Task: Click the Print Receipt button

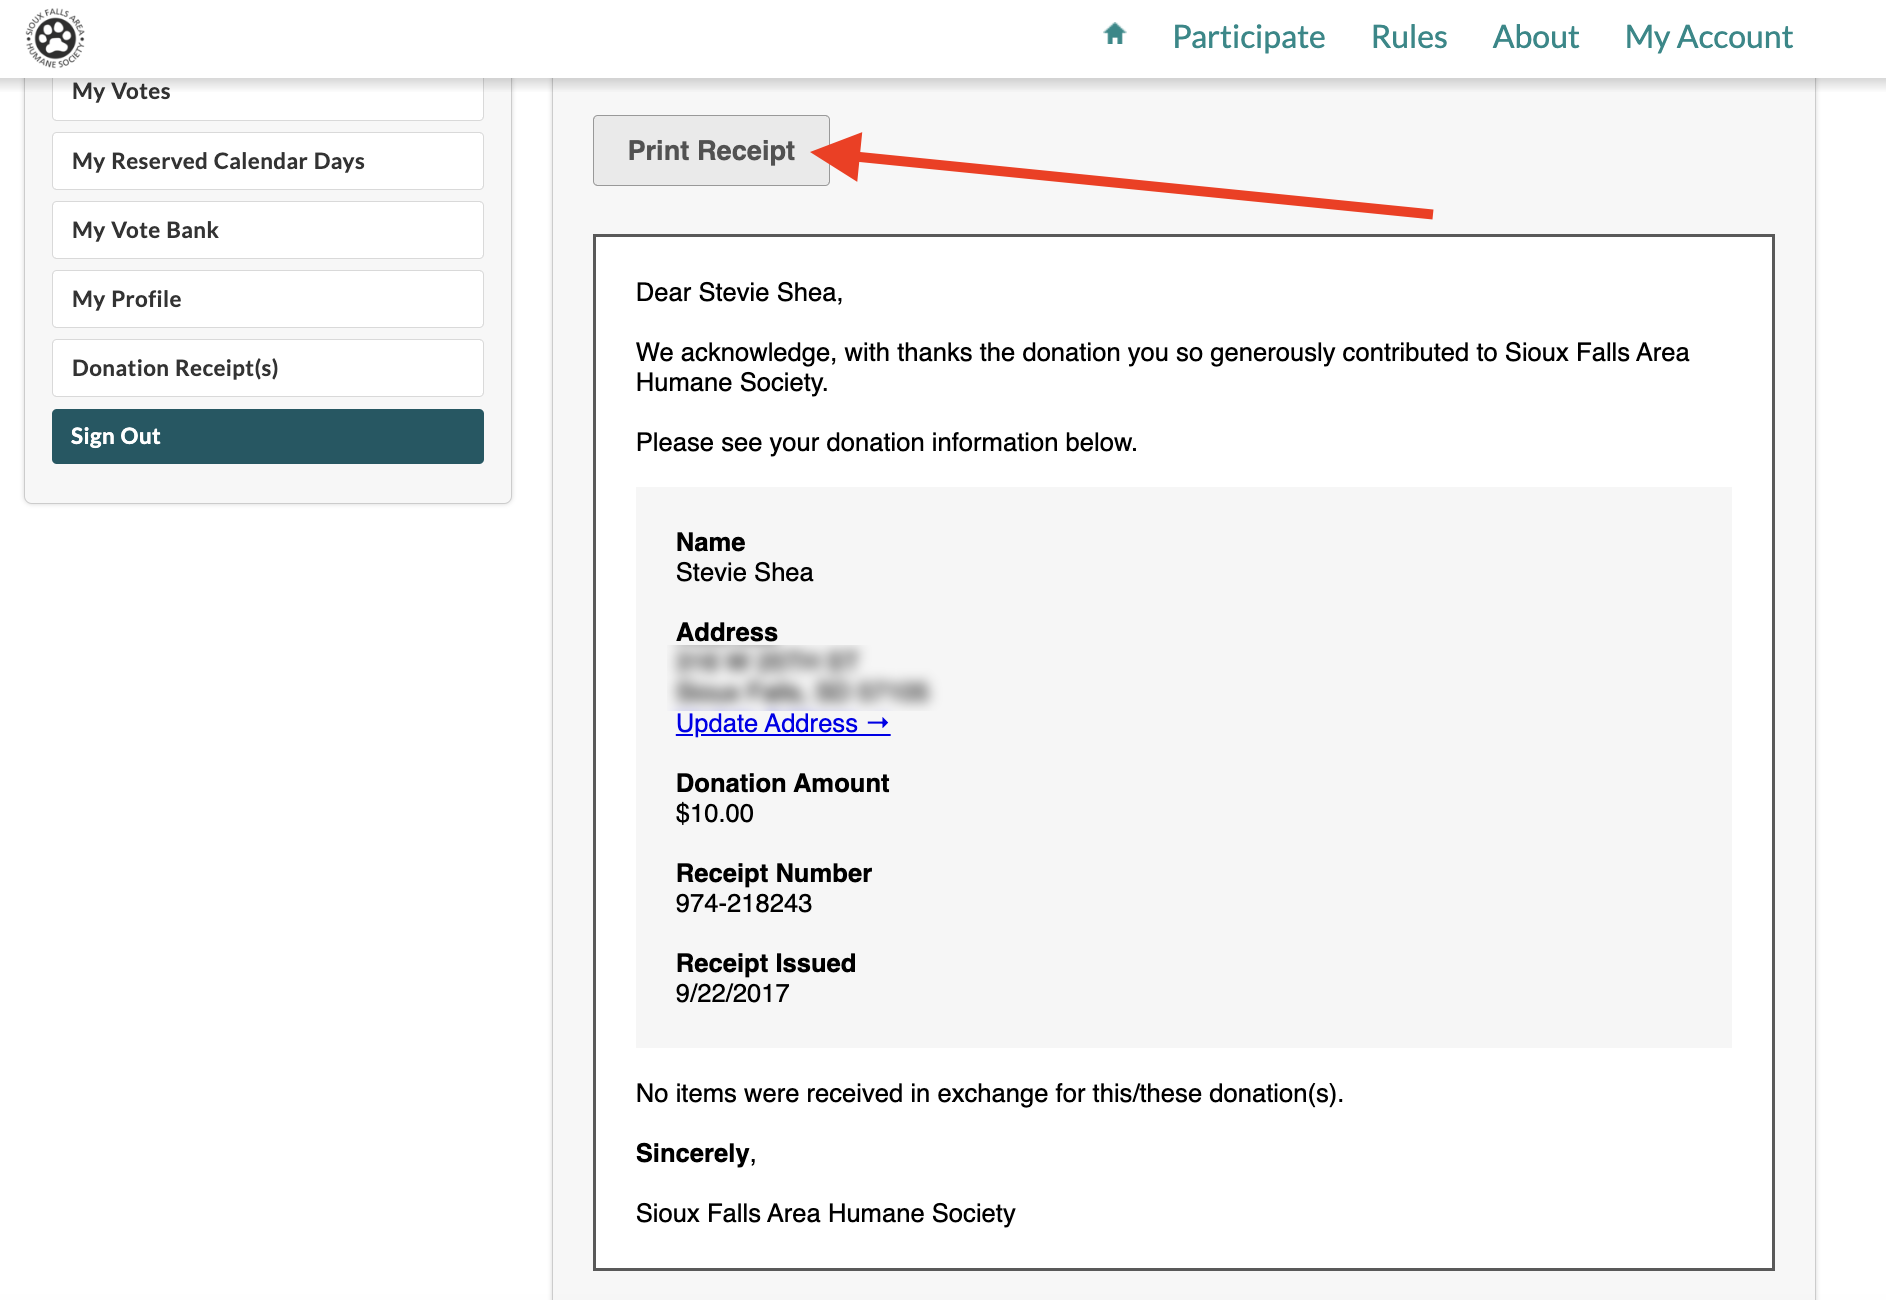Action: pos(711,150)
